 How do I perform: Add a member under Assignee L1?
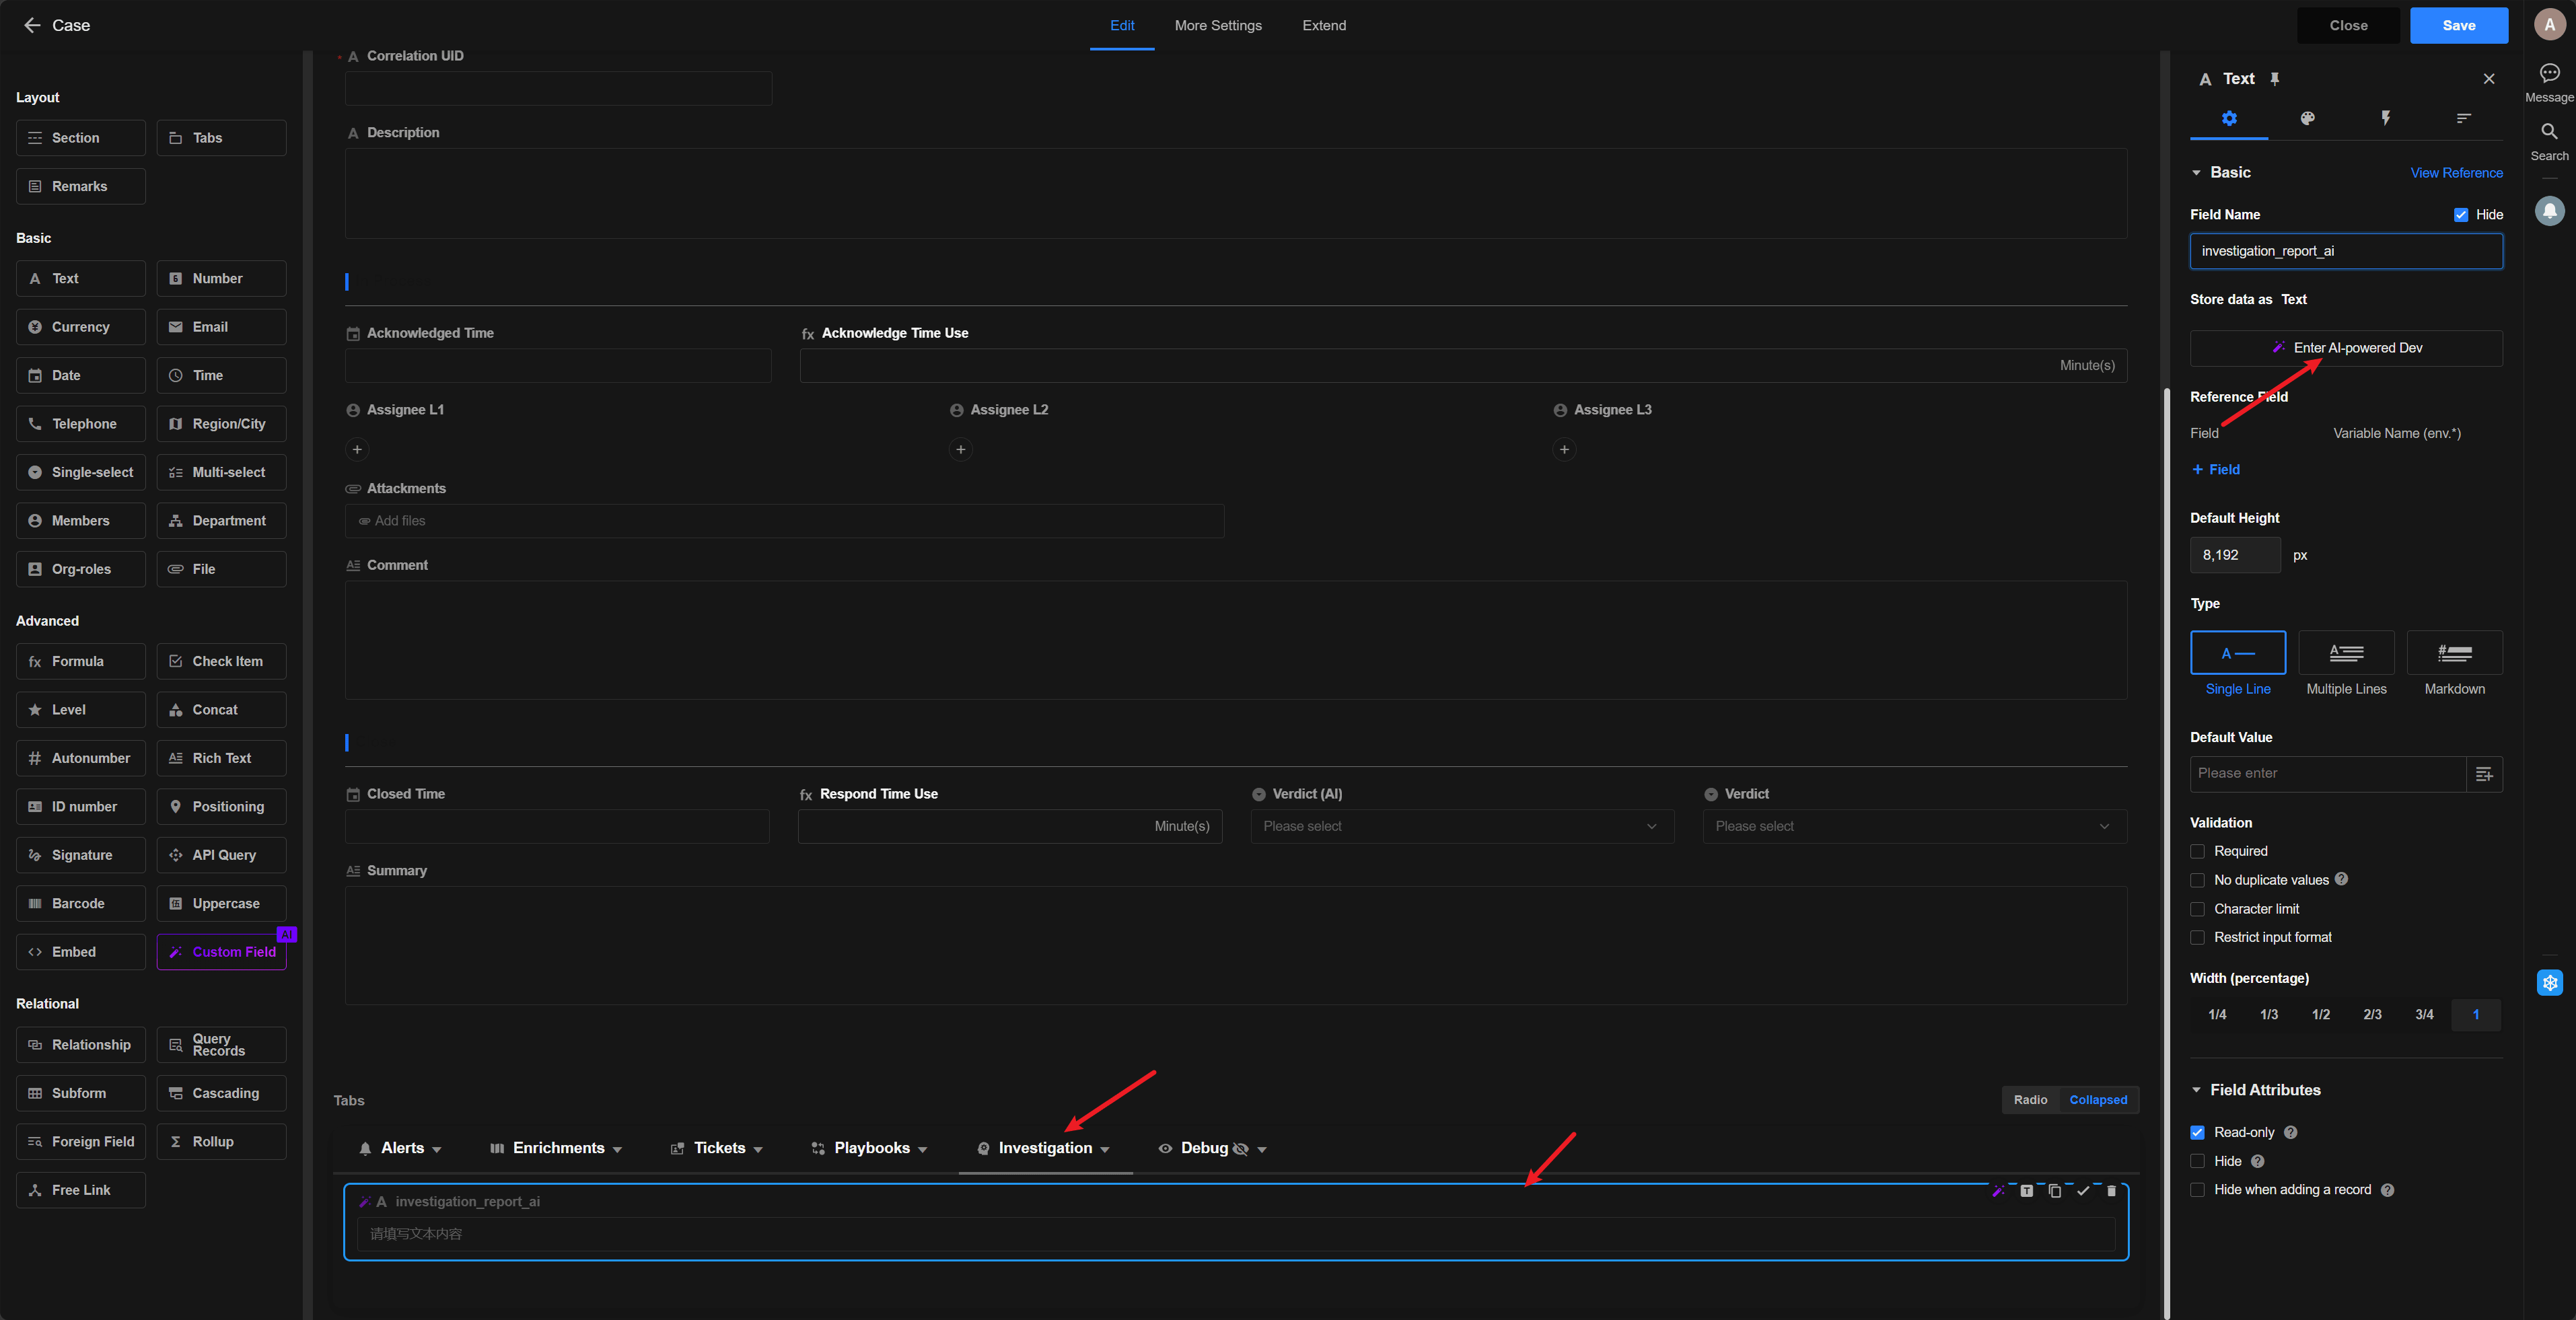tap(357, 449)
